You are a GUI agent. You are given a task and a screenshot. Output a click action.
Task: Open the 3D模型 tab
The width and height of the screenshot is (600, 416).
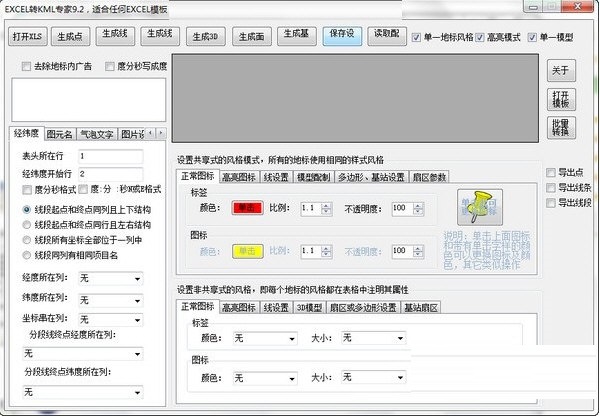pos(310,308)
